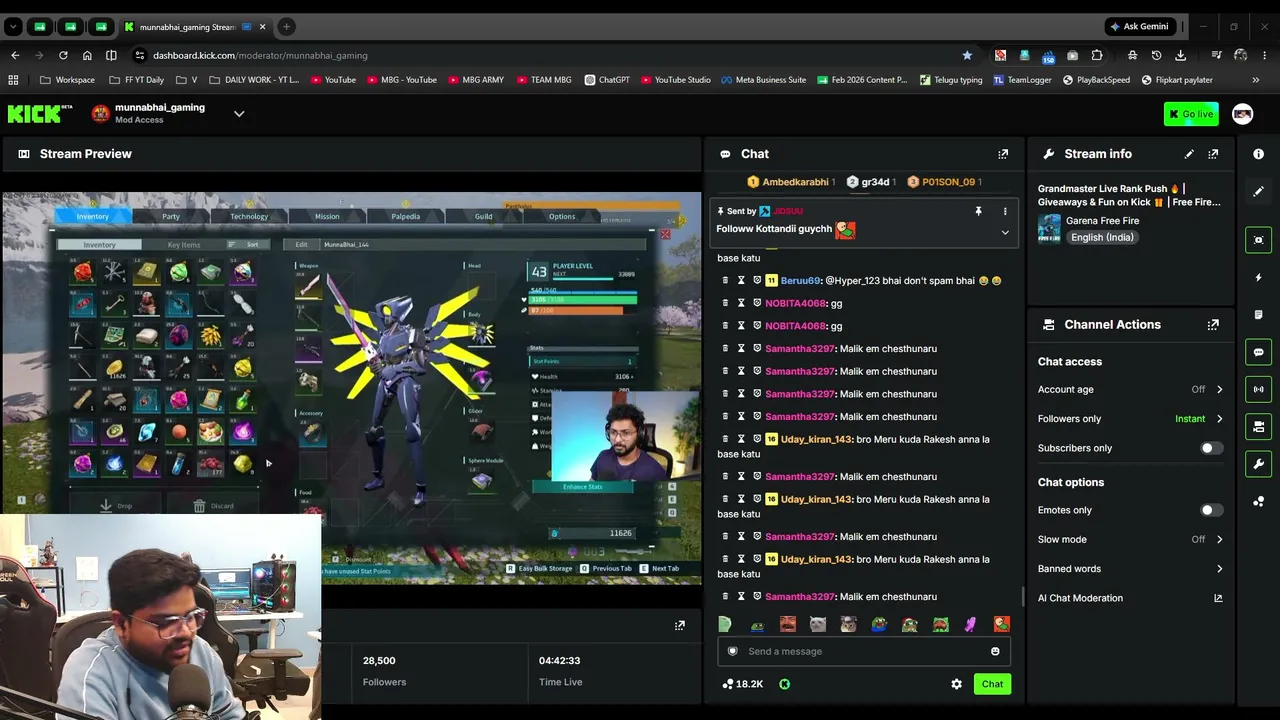This screenshot has height=720, width=1280.
Task: Open a new browser tab
Action: coord(286,27)
